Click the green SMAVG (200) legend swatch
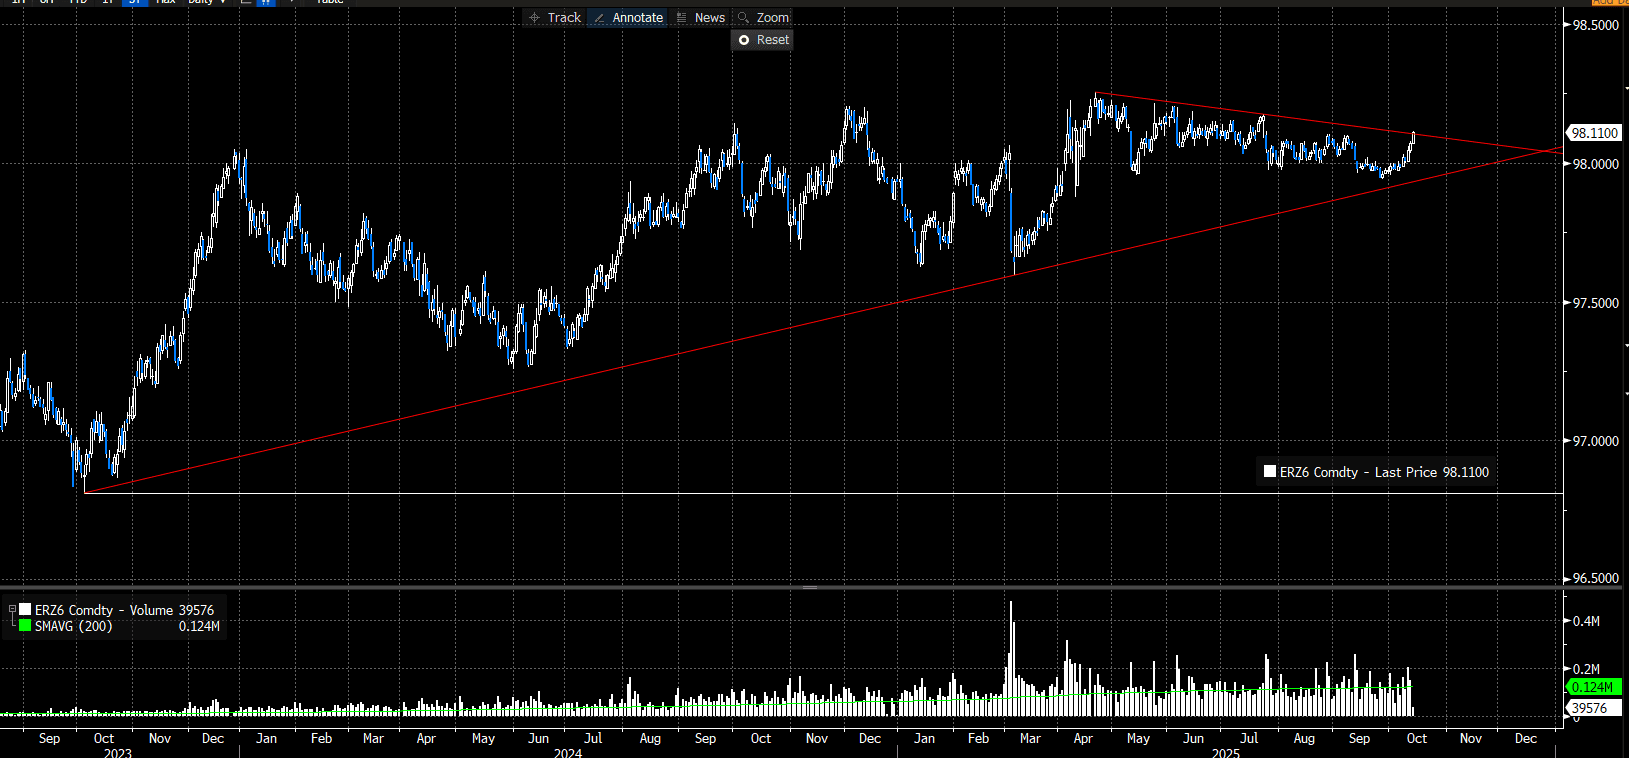Screen dimensions: 1629x758 pyautogui.click(x=25, y=626)
